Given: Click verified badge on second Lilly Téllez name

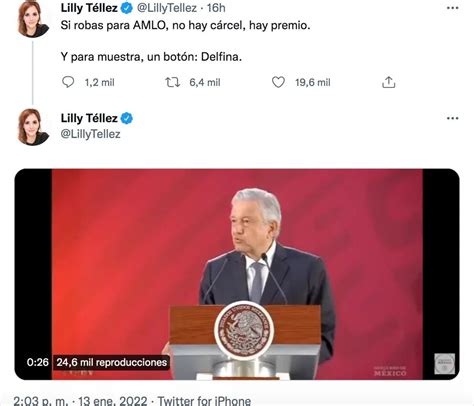Looking at the screenshot, I should pyautogui.click(x=127, y=118).
